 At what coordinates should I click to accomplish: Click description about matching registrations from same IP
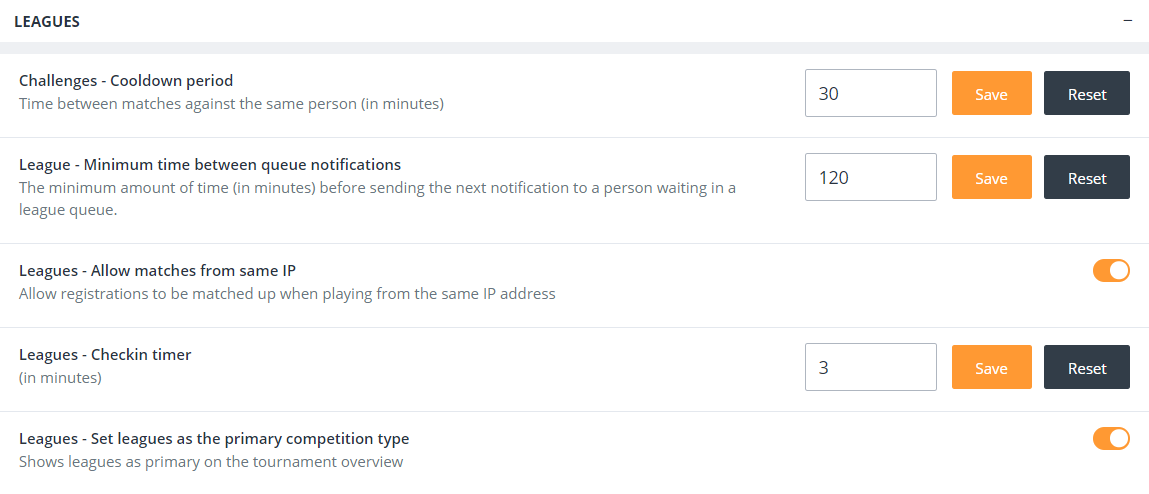coord(287,294)
